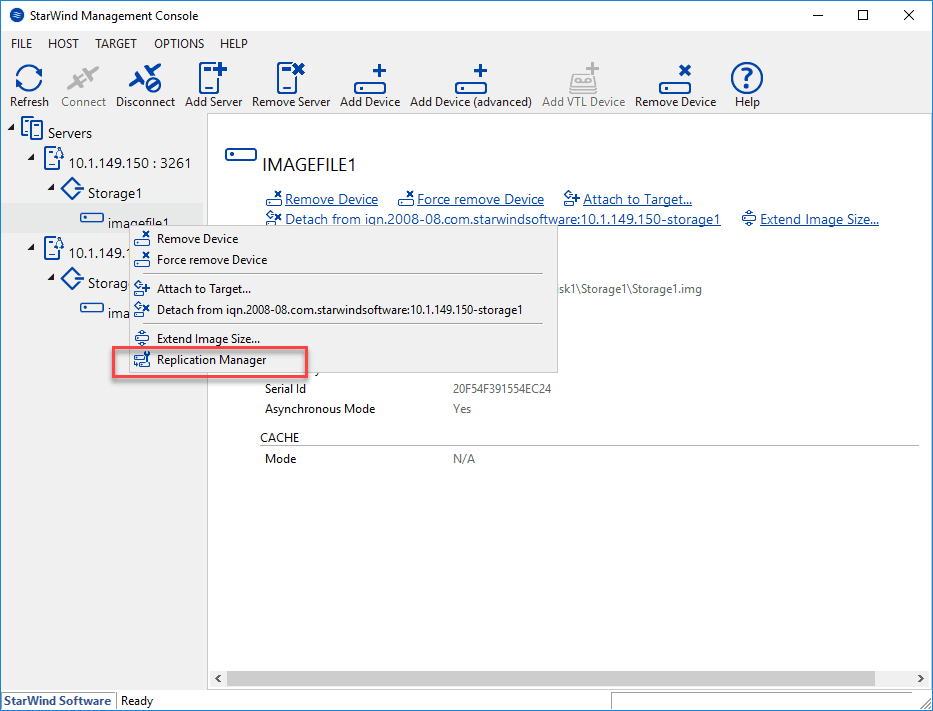
Task: Click the StarWind Software status bar text
Action: (x=58, y=701)
